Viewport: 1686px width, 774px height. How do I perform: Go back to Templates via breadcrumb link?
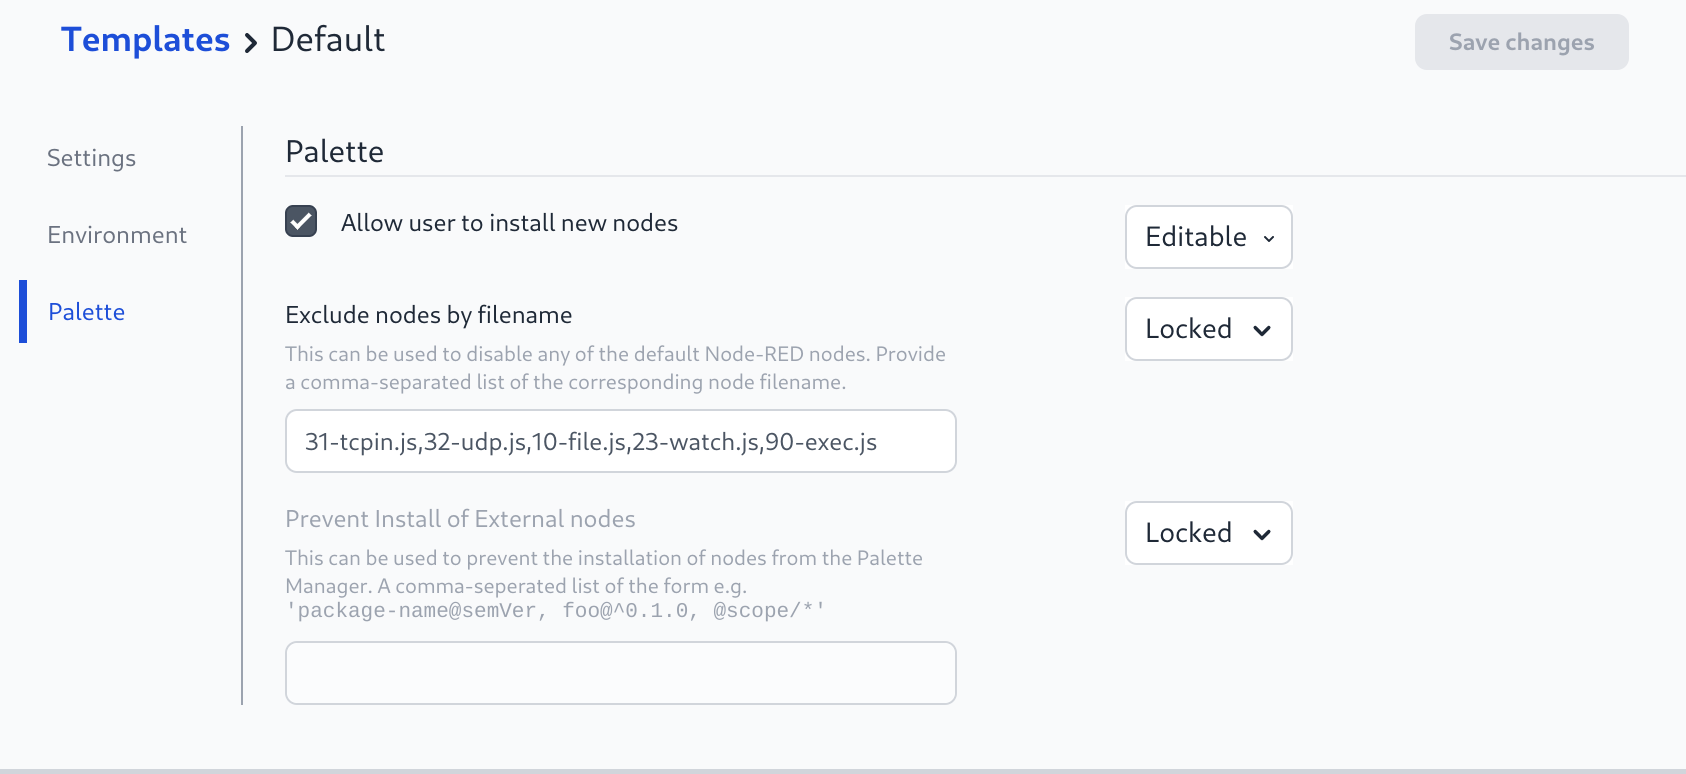pyautogui.click(x=146, y=40)
